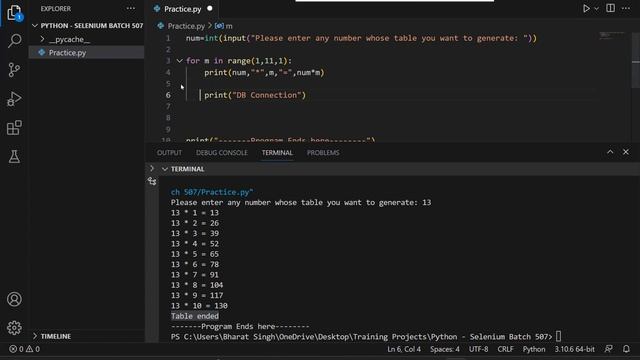
Task: Click terminal split tree icon
Action: (152, 181)
